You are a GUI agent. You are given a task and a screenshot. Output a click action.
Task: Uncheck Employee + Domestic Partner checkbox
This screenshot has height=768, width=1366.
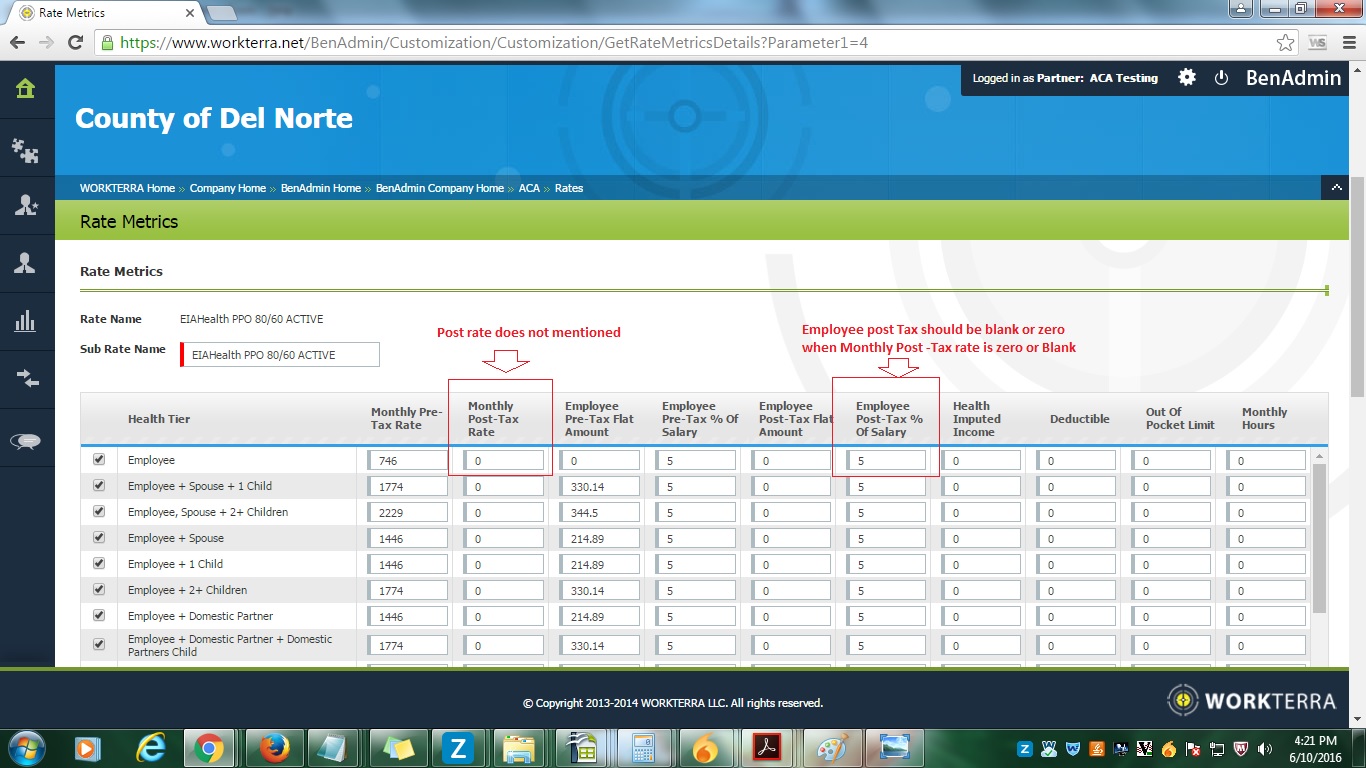(x=98, y=616)
